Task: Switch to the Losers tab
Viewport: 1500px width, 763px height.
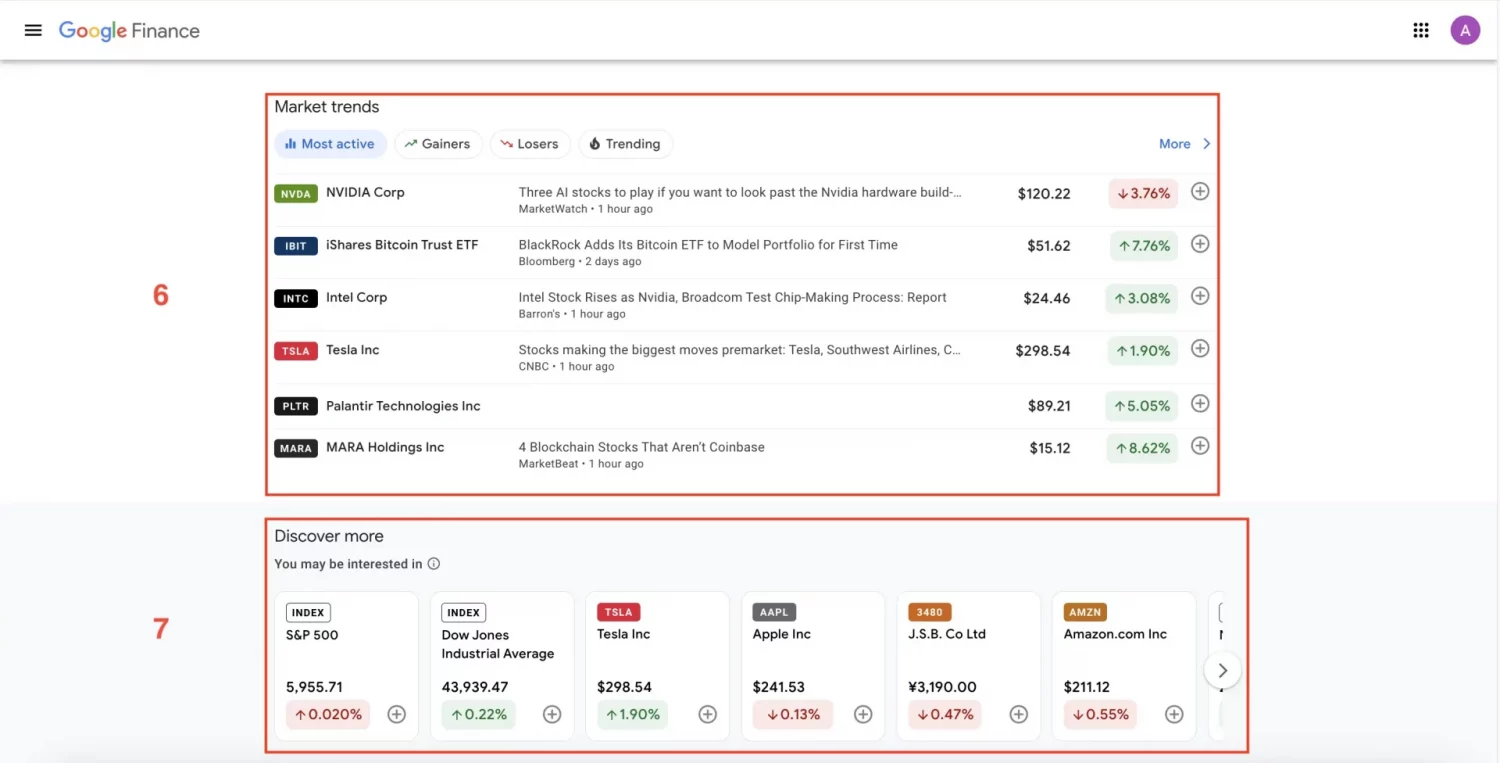Action: [530, 144]
